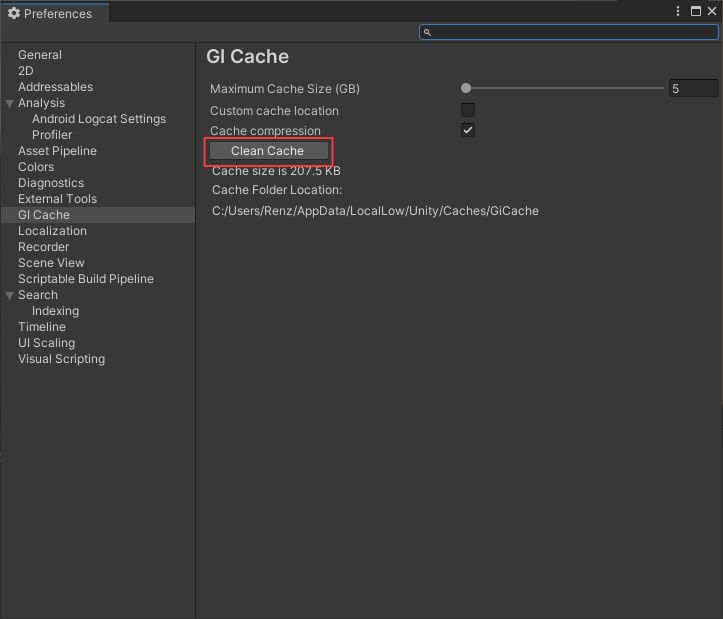Open the Profiler preferences
Viewport: 723px width, 619px height.
52,135
